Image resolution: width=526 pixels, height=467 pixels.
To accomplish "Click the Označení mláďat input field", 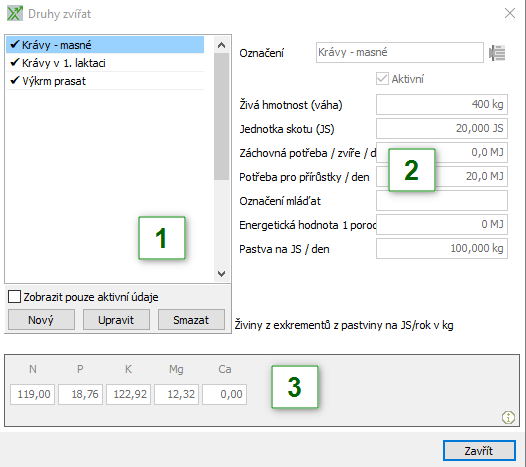I will [442, 201].
